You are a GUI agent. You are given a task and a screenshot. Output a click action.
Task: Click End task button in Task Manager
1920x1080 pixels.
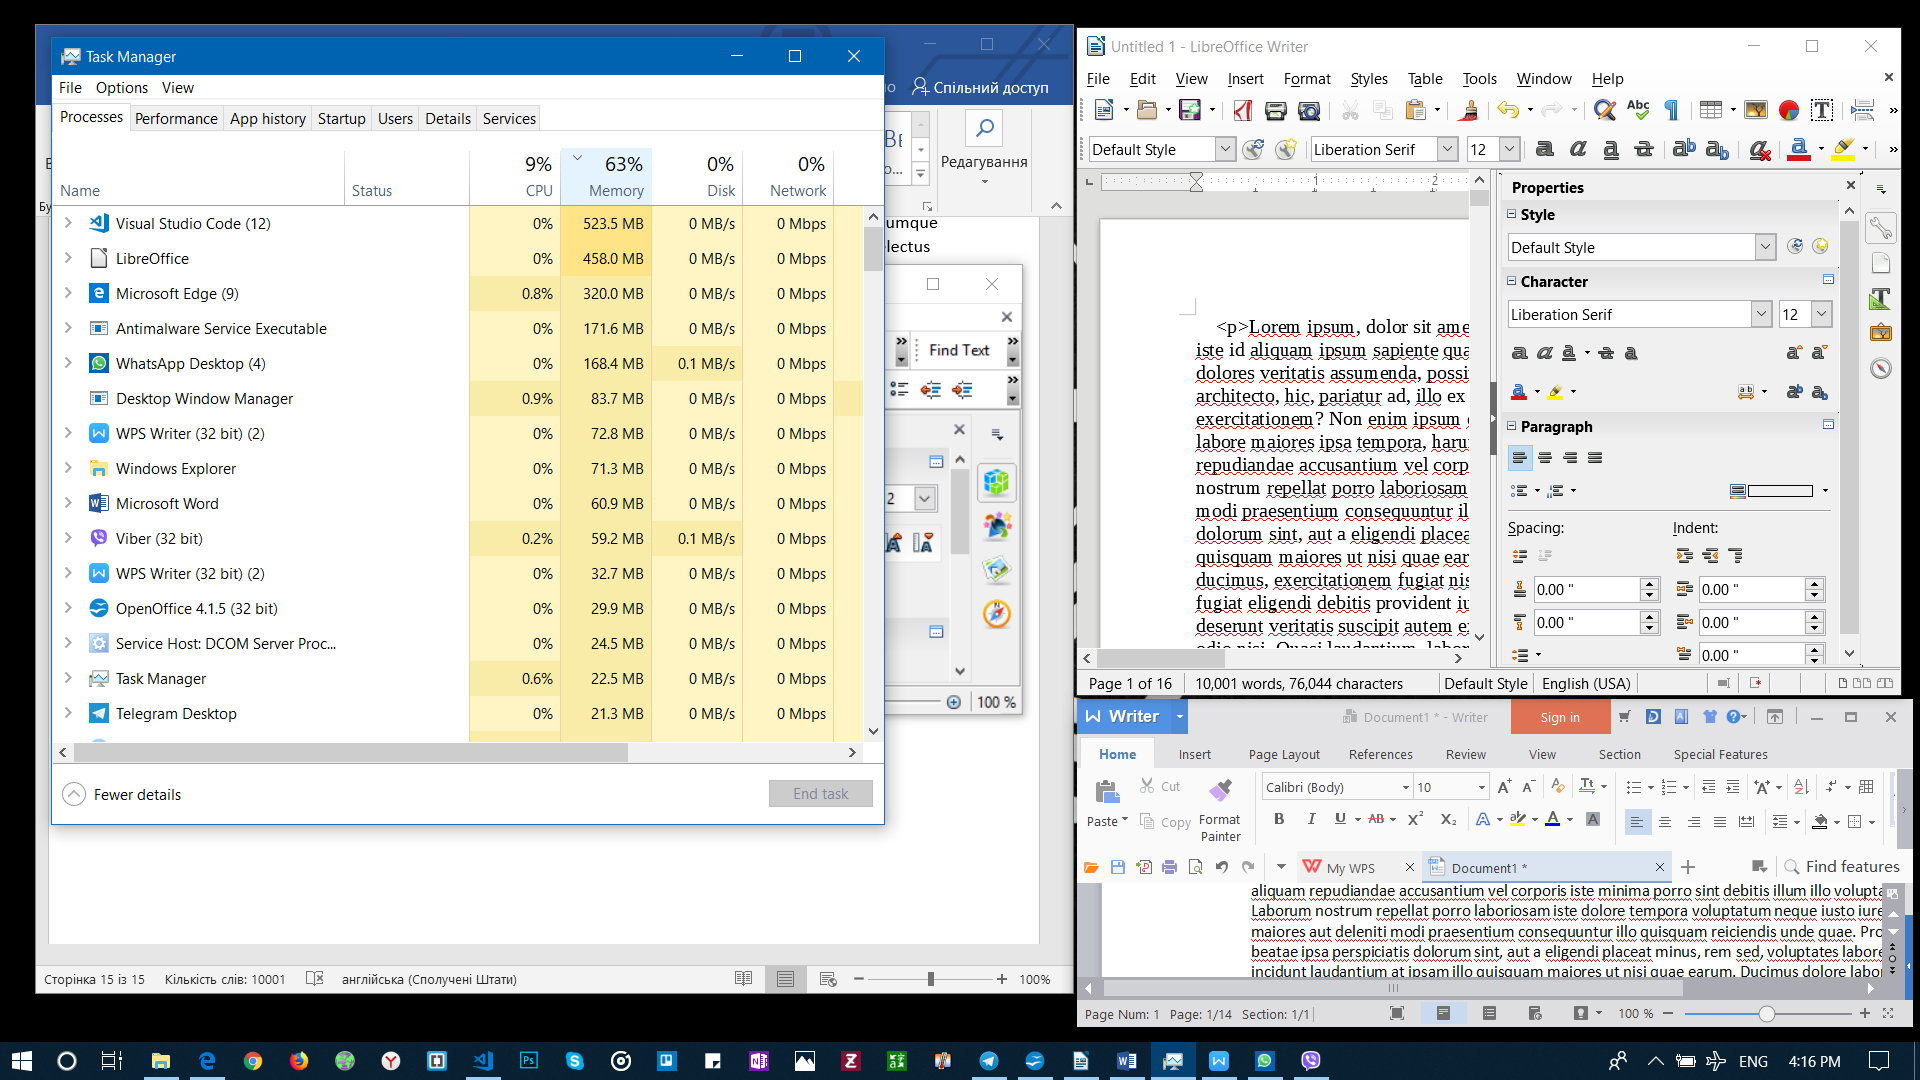click(820, 793)
